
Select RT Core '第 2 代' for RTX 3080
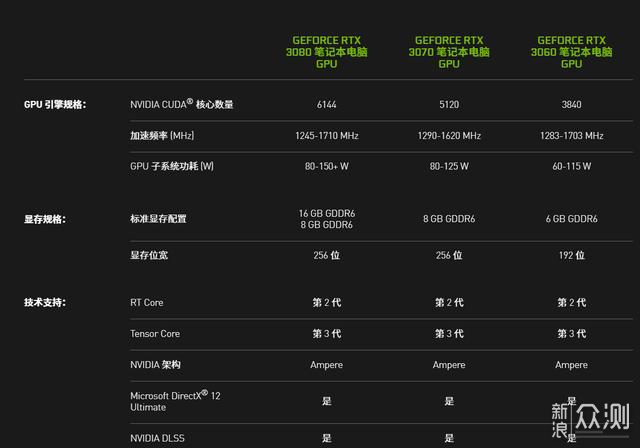point(327,303)
